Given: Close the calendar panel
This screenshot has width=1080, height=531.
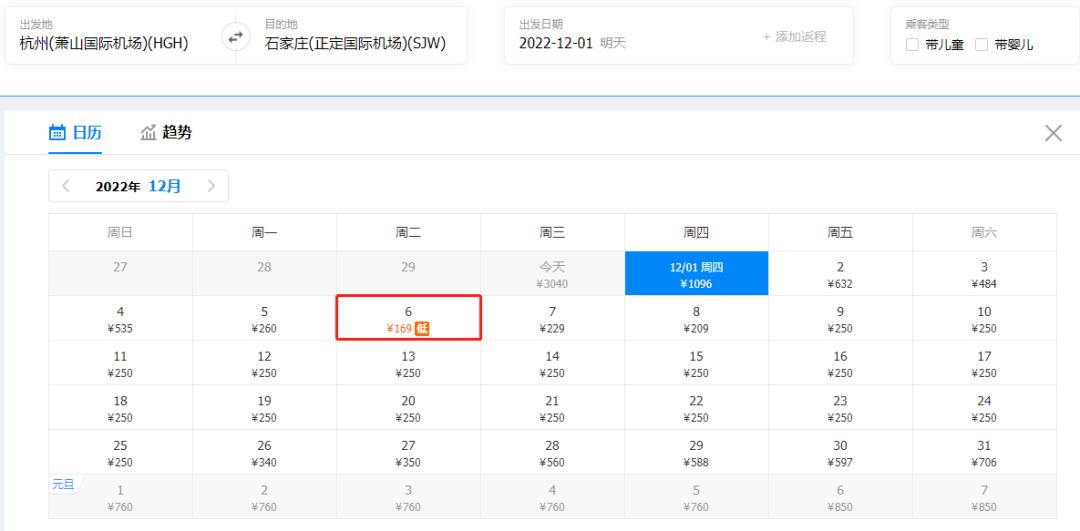Looking at the screenshot, I should 1053,133.
